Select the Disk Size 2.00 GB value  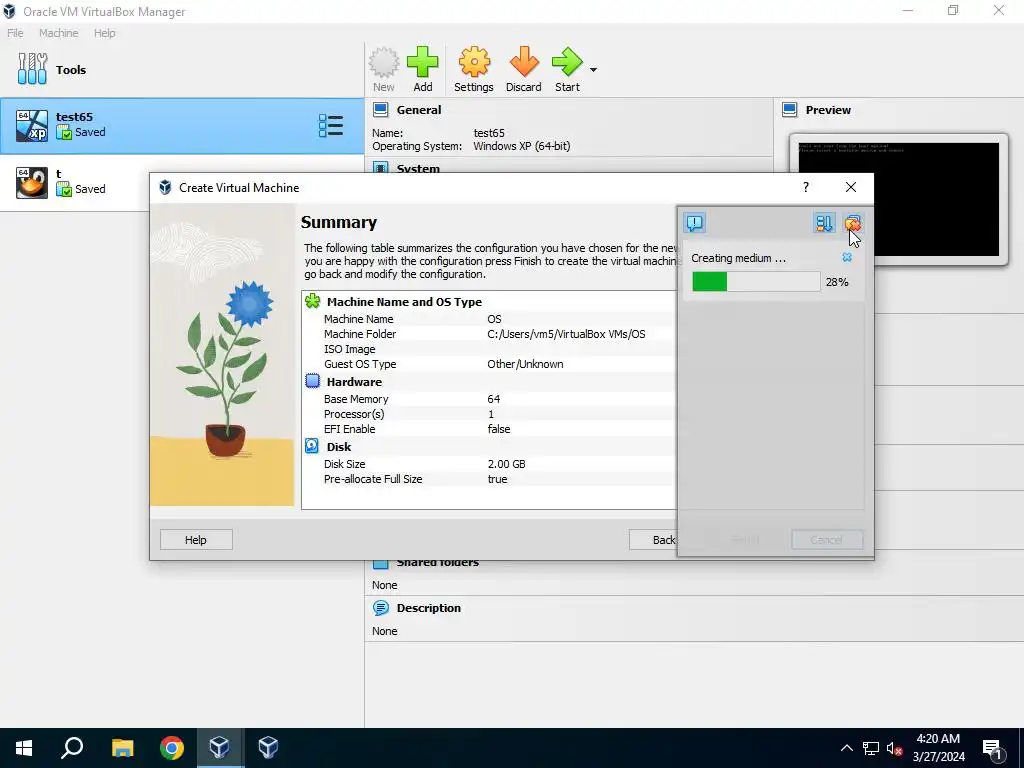pyautogui.click(x=506, y=464)
